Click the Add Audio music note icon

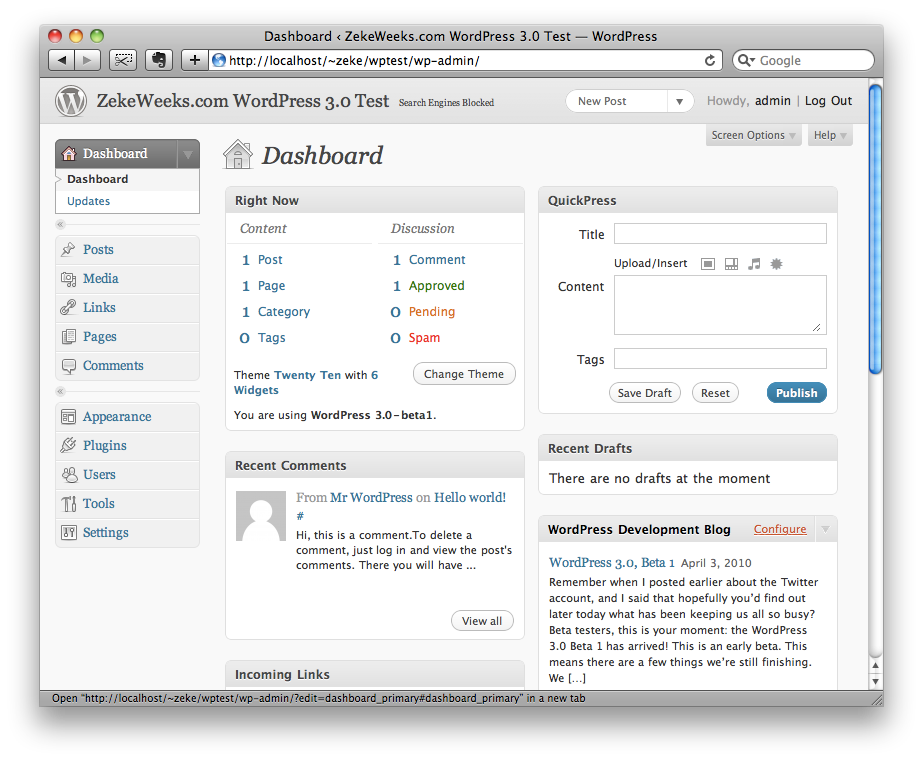click(x=754, y=264)
